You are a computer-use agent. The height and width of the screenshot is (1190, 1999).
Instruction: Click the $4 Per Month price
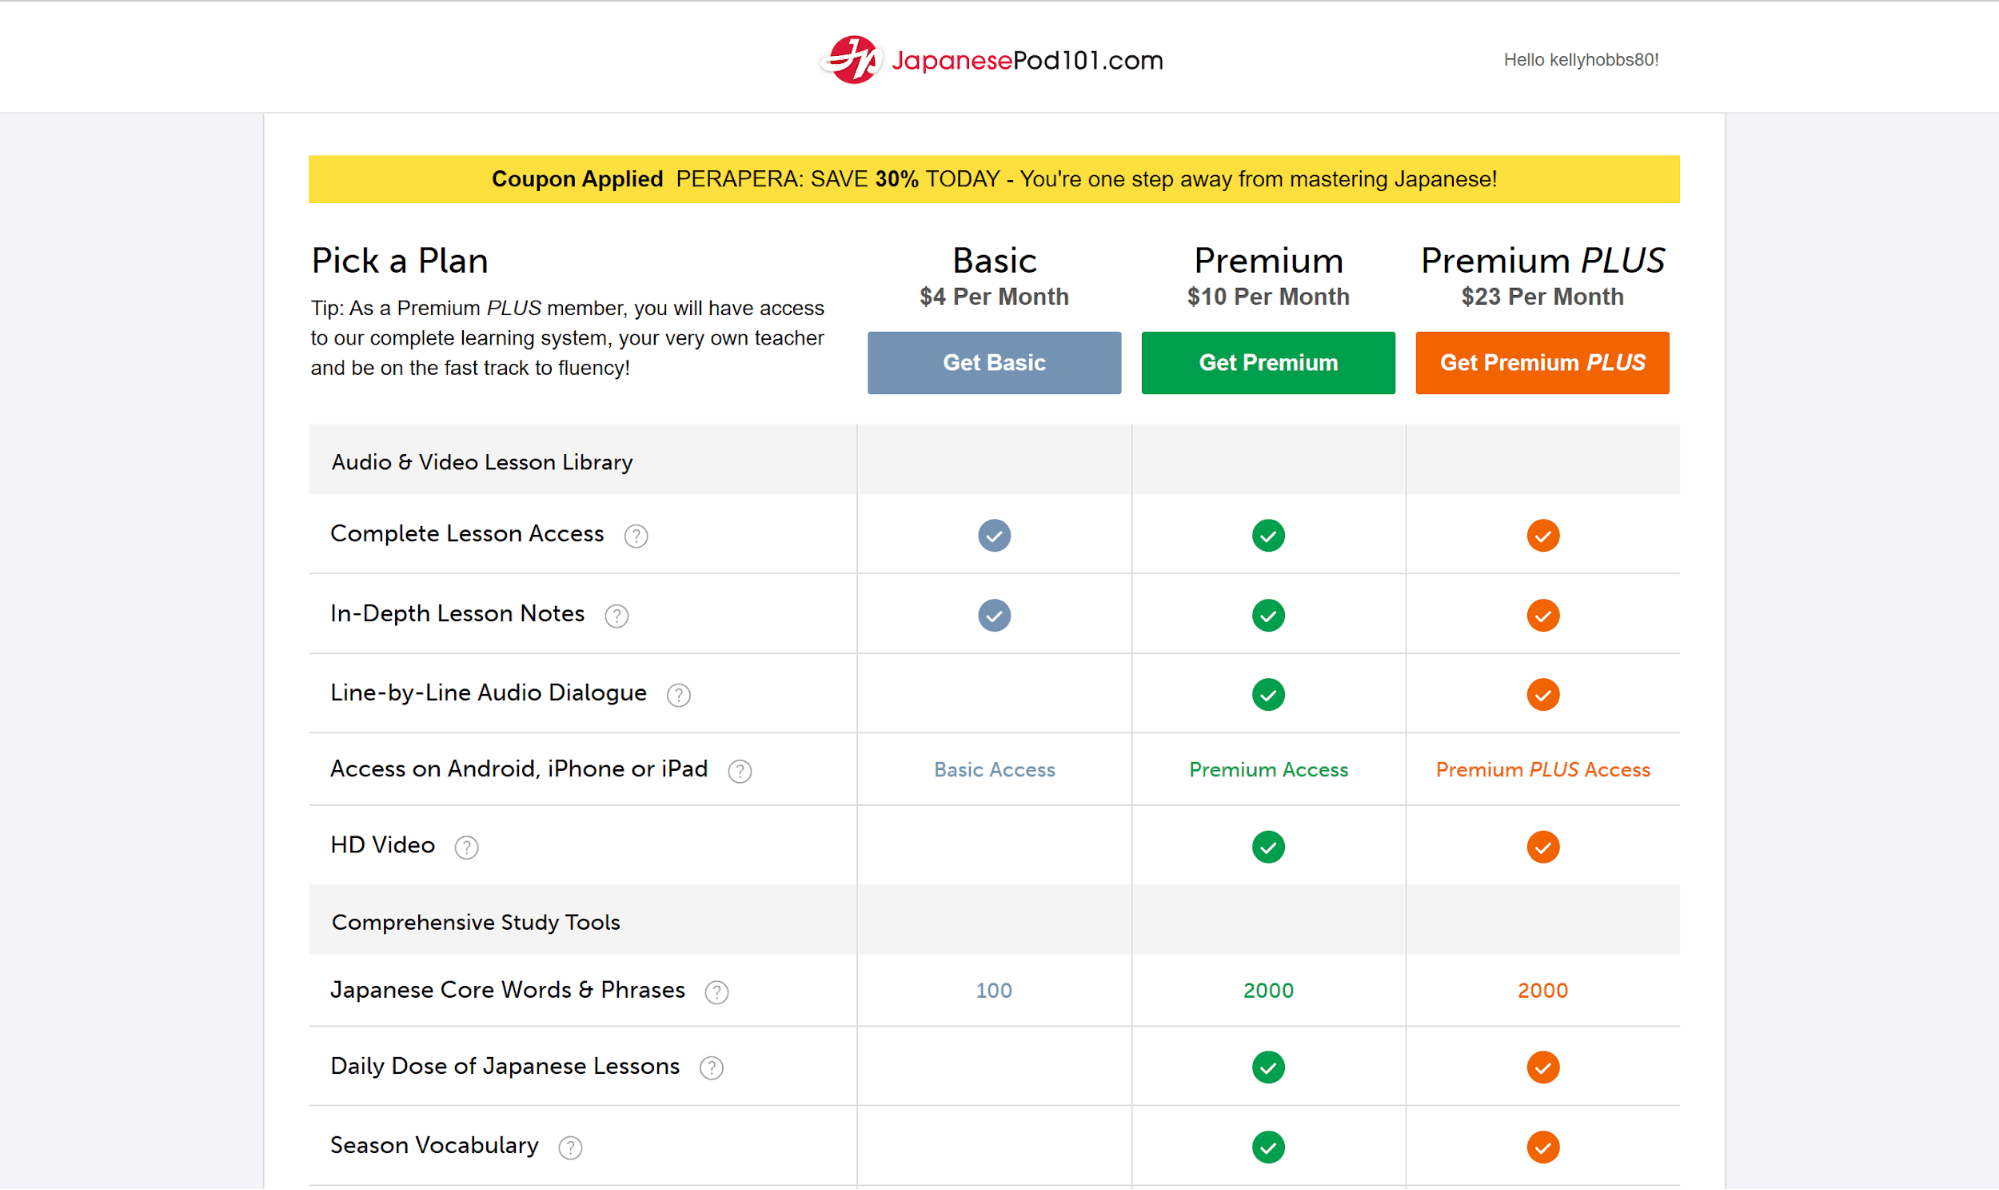pos(994,297)
